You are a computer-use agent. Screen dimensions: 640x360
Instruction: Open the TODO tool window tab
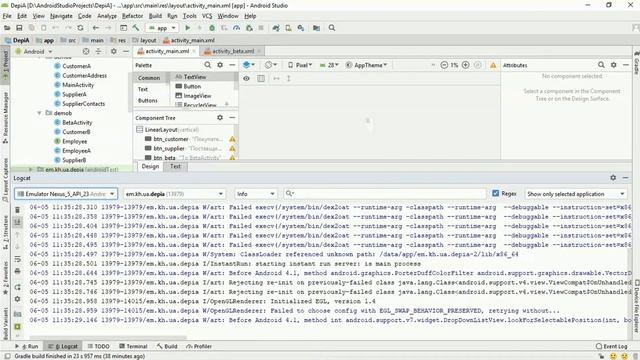click(98, 346)
